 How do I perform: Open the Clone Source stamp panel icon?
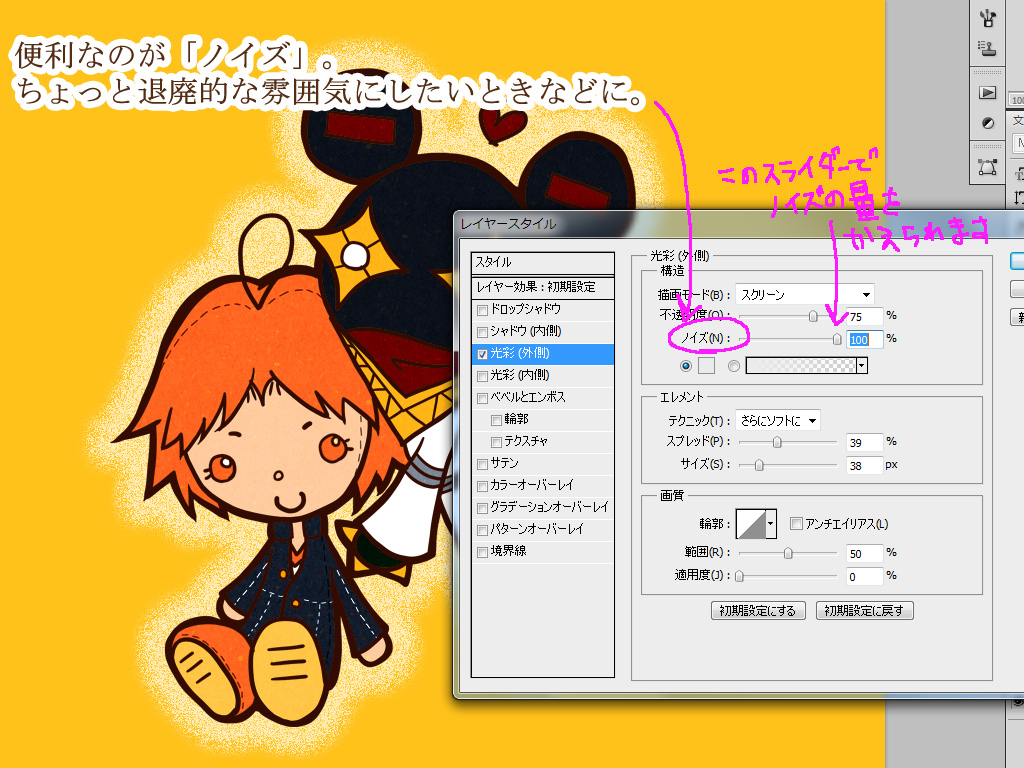click(988, 48)
